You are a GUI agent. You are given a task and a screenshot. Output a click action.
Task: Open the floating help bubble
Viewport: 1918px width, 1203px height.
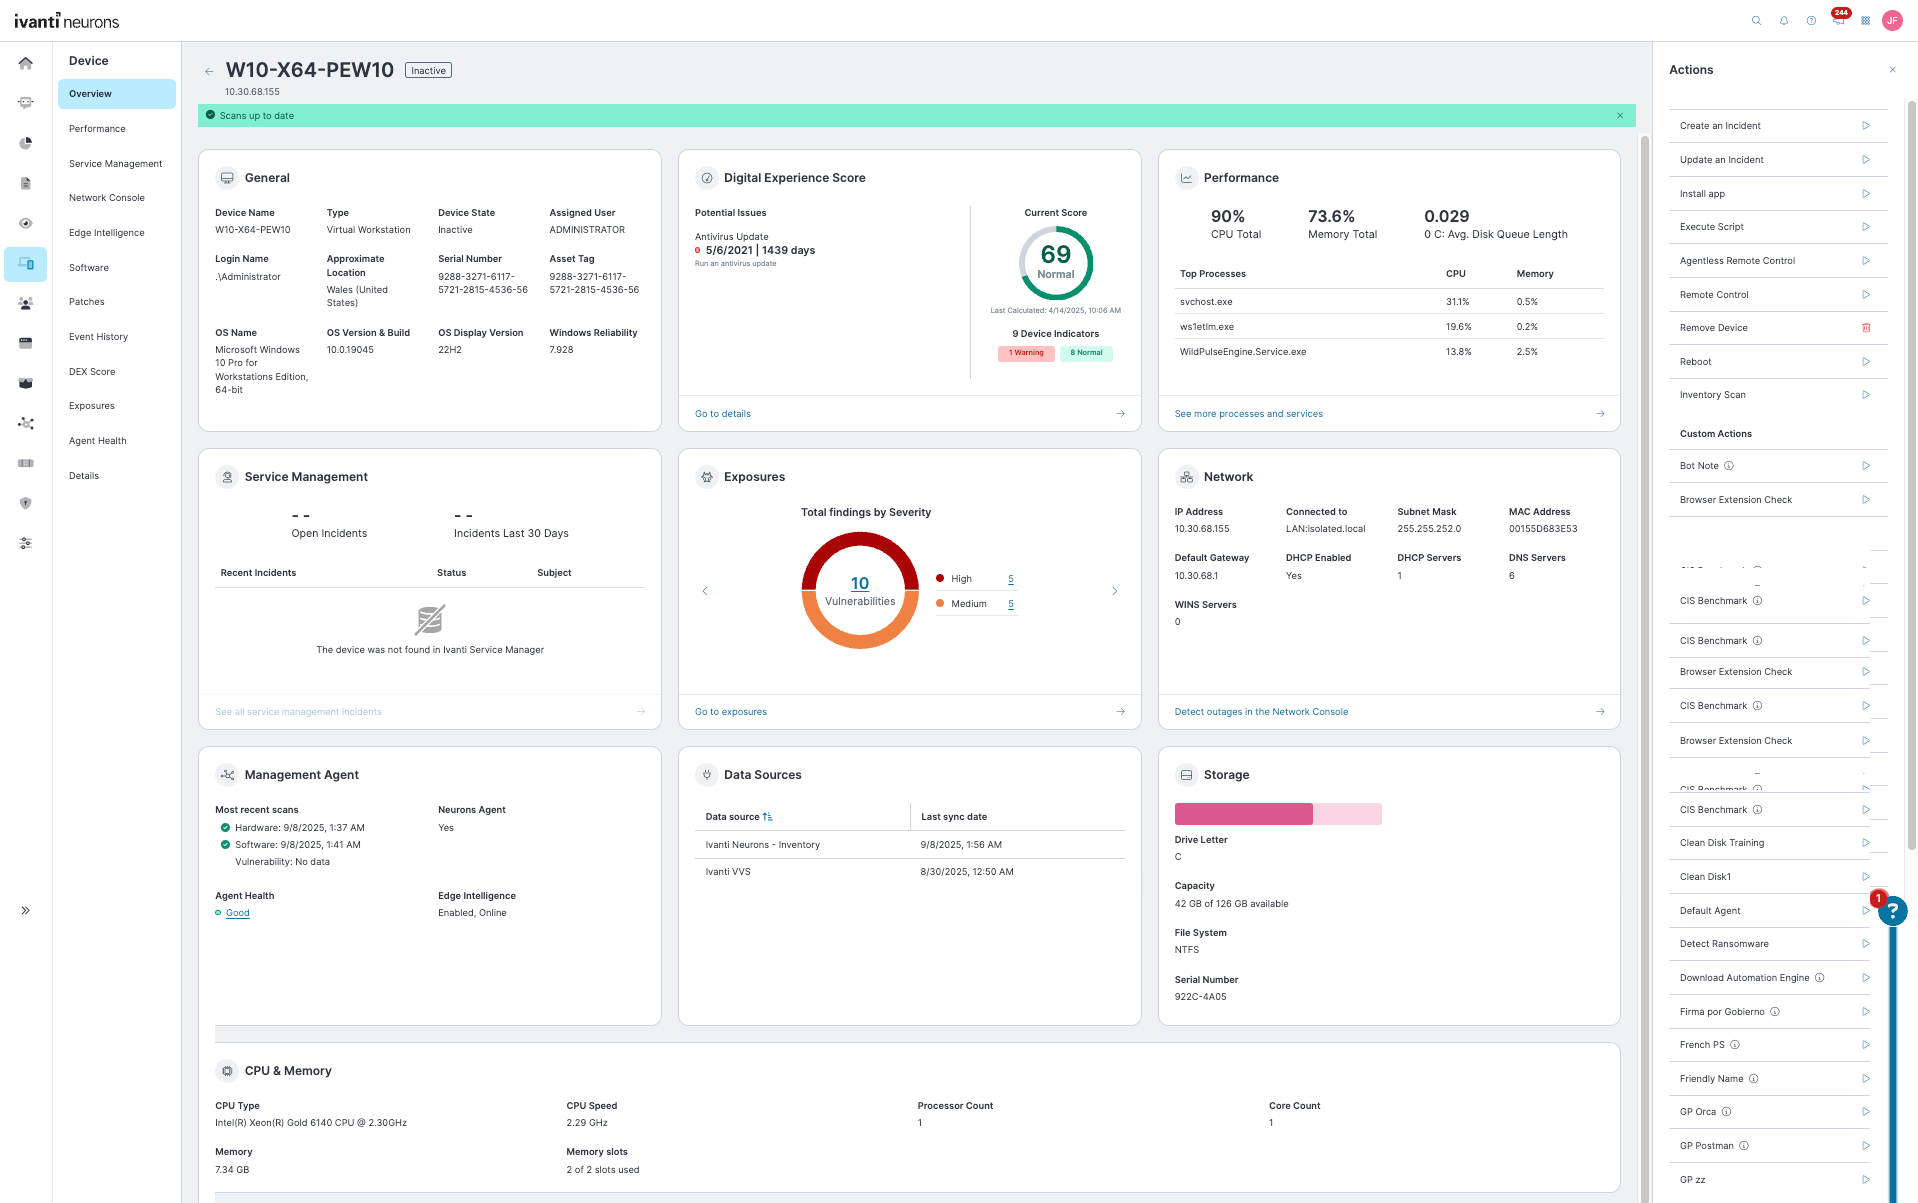1892,911
